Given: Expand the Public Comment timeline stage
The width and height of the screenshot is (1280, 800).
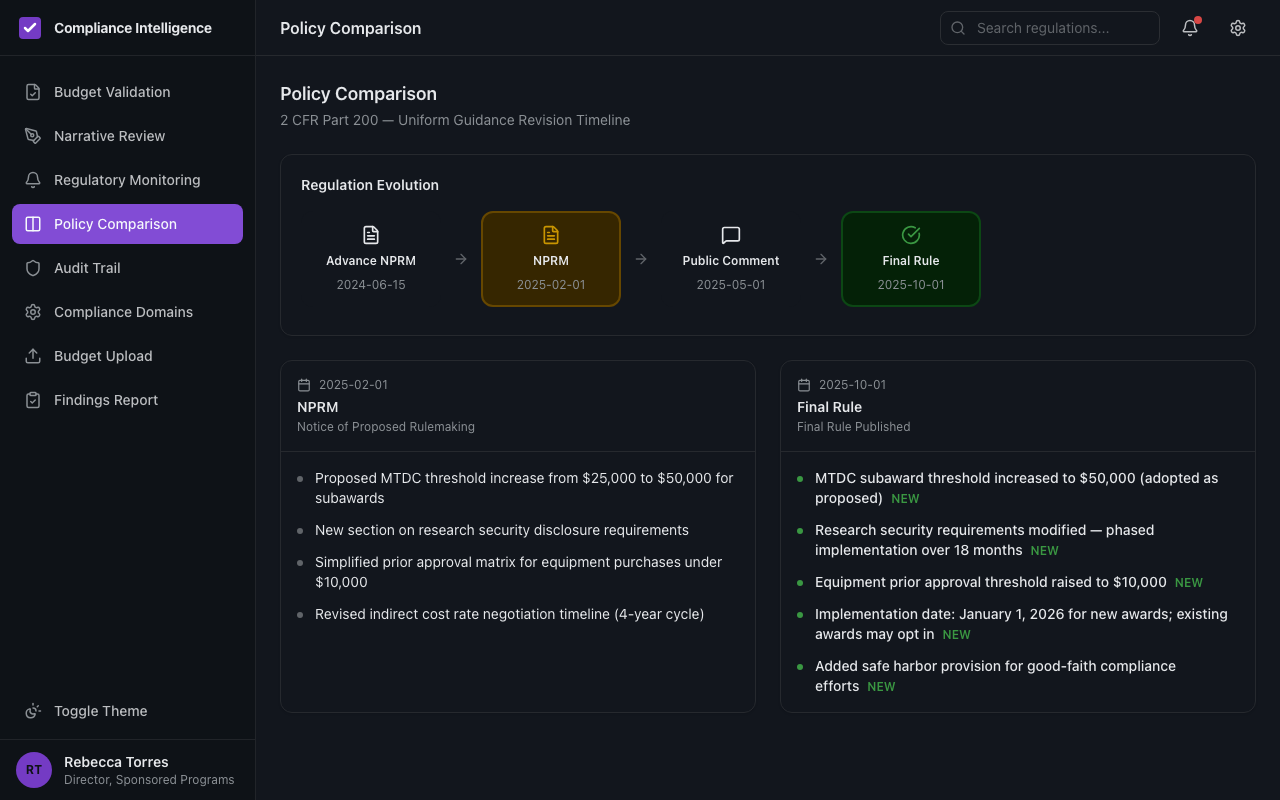Looking at the screenshot, I should 730,258.
